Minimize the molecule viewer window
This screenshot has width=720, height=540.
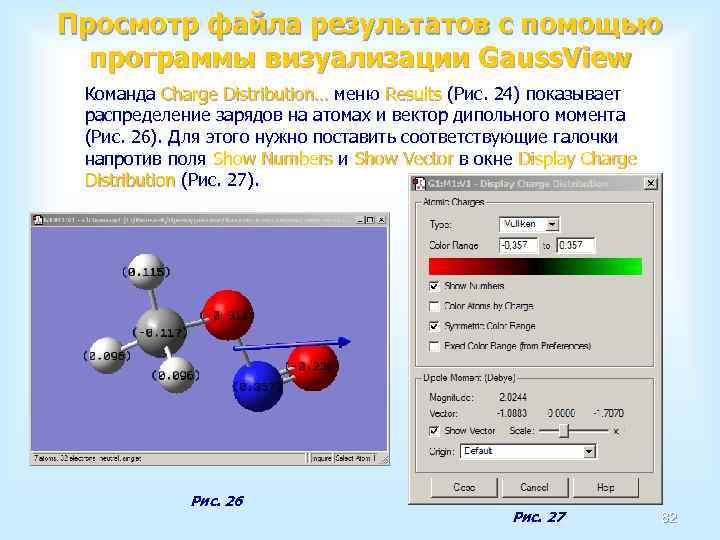(361, 220)
